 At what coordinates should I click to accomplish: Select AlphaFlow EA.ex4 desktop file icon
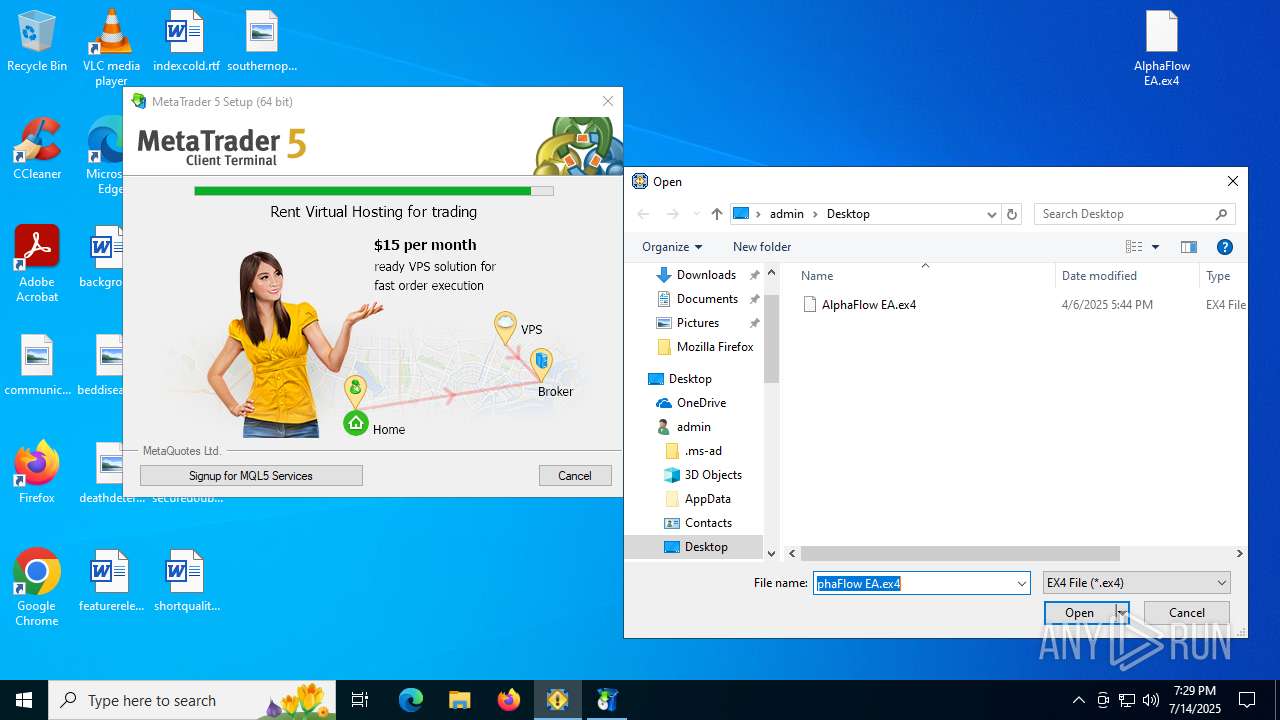pyautogui.click(x=1162, y=48)
